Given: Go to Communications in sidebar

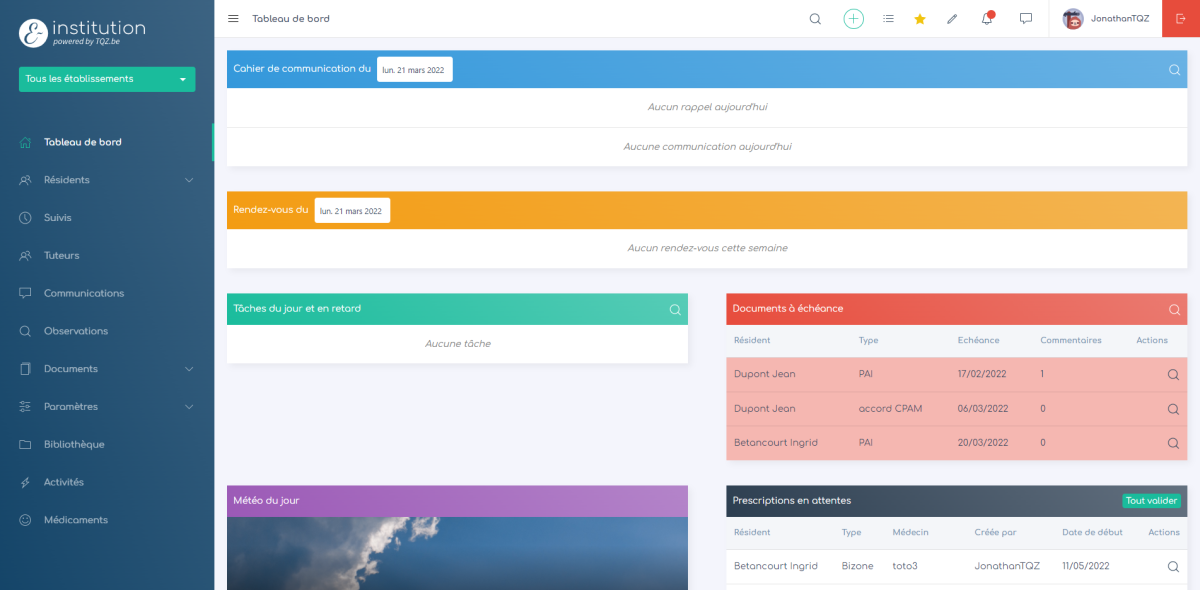Looking at the screenshot, I should click(84, 293).
